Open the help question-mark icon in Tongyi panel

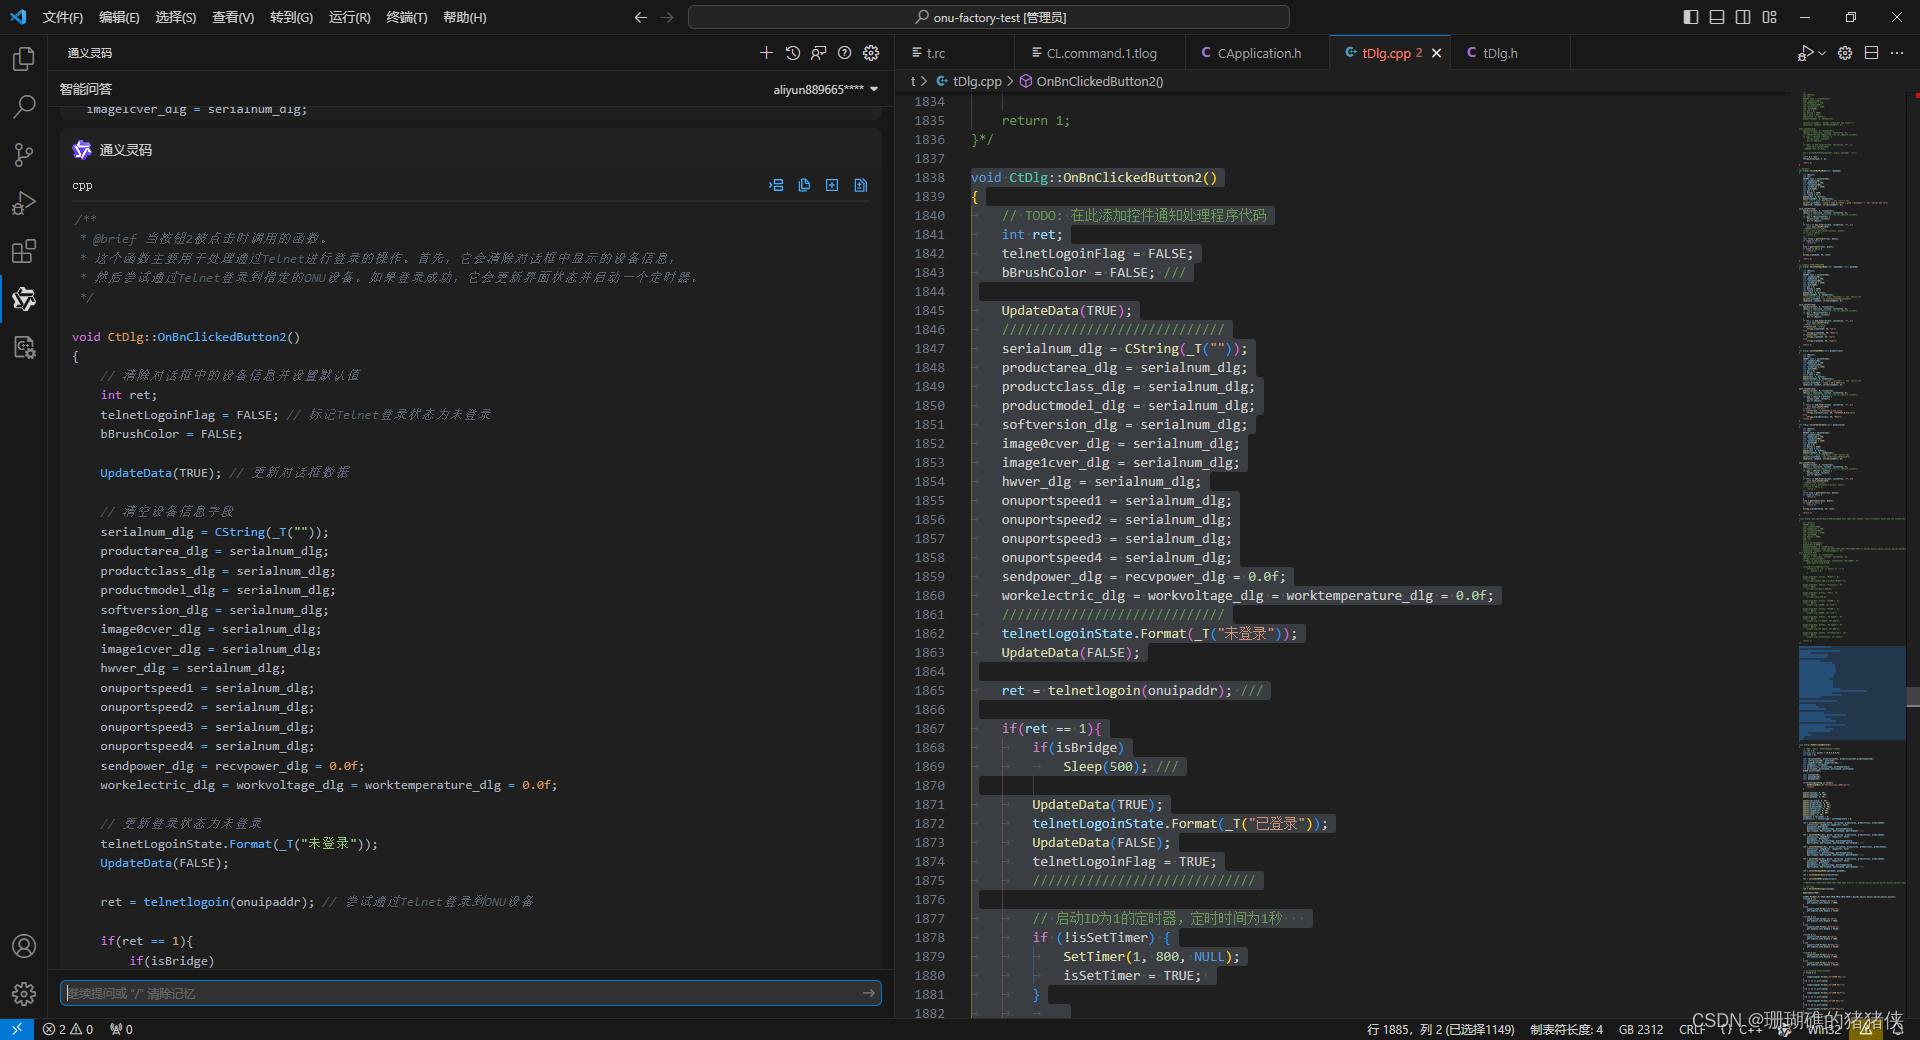point(845,53)
